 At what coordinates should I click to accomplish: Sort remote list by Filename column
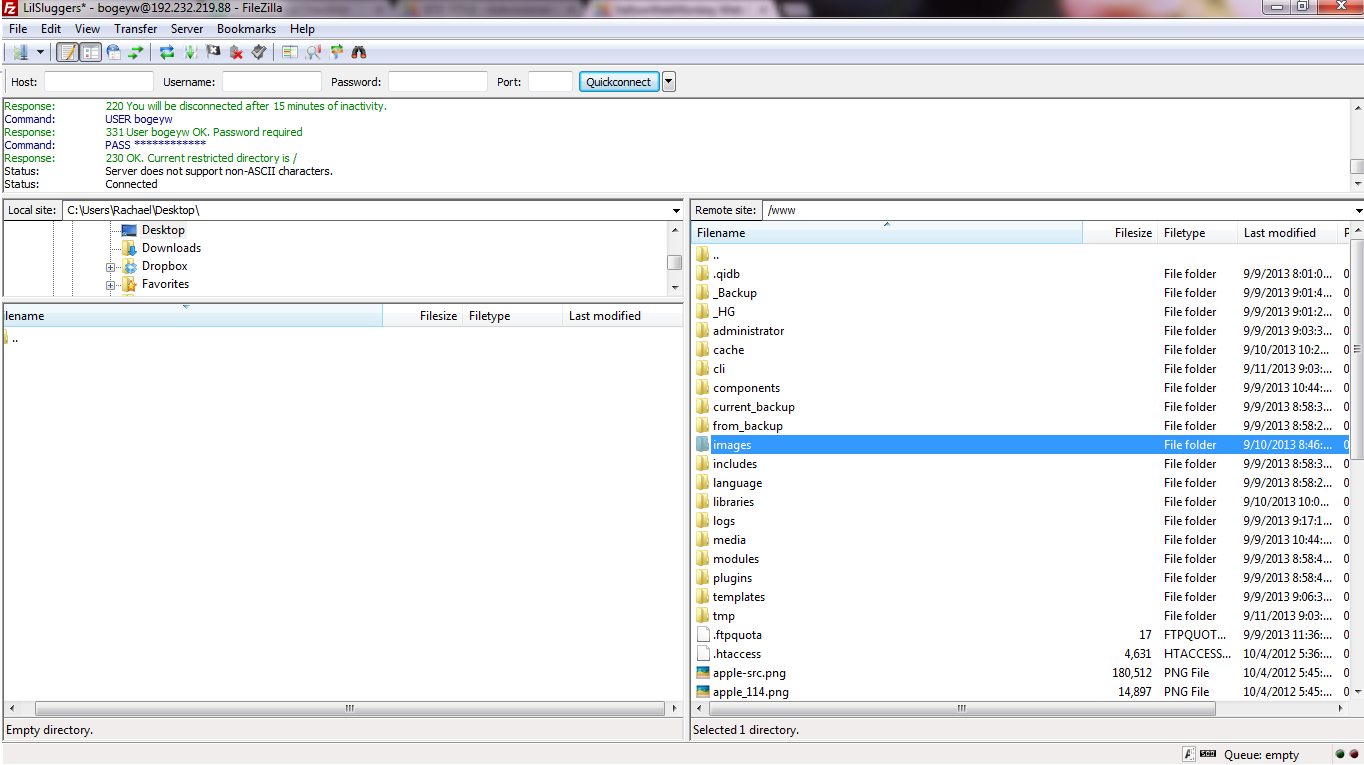886,233
